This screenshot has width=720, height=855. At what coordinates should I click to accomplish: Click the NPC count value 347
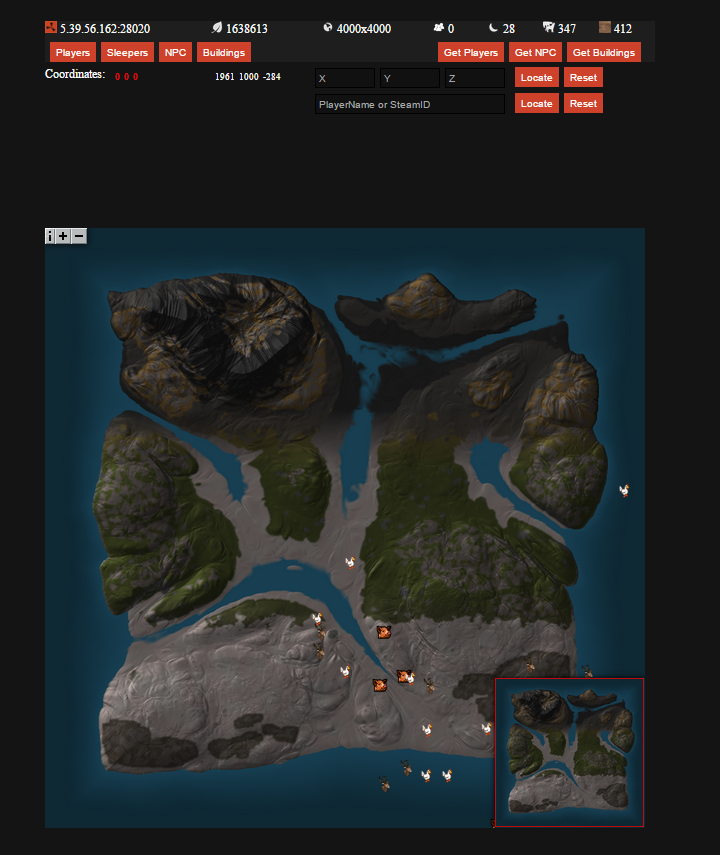coord(567,28)
